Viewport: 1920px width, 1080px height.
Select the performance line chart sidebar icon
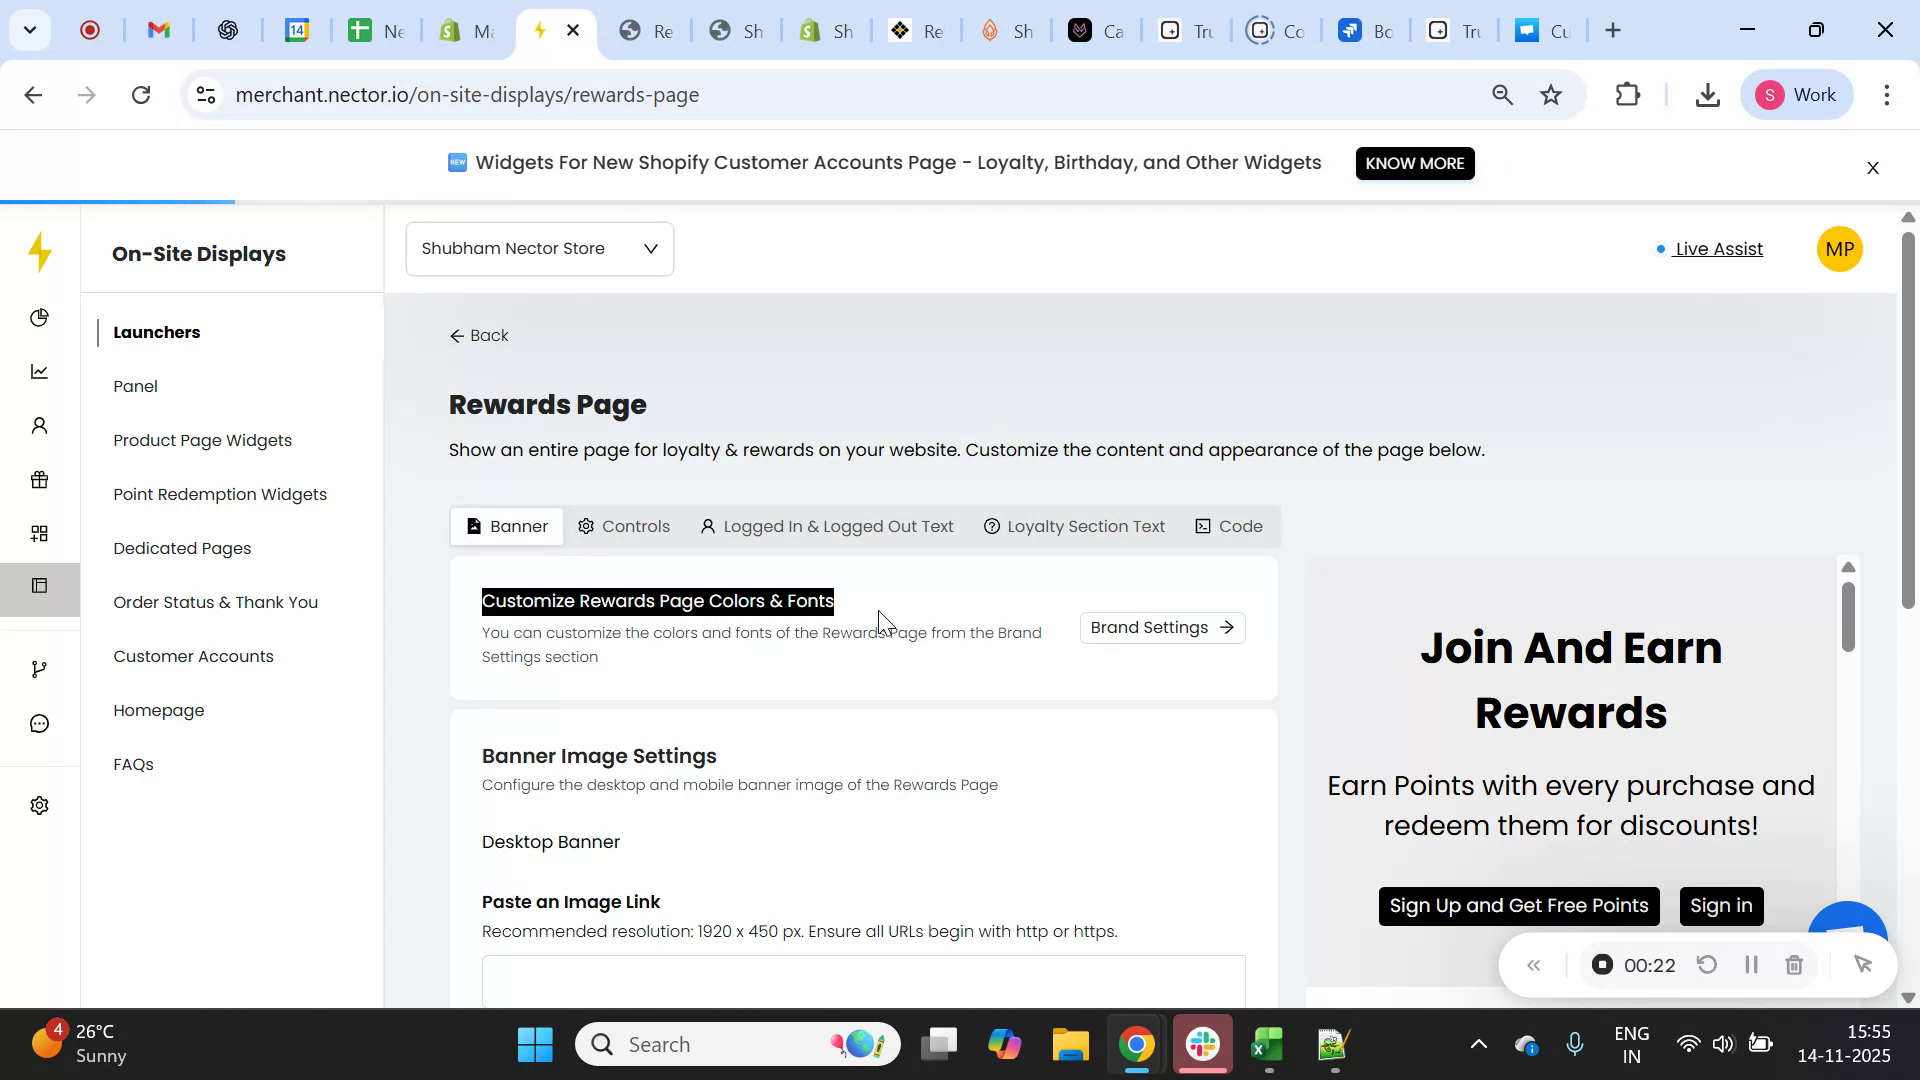(x=40, y=371)
